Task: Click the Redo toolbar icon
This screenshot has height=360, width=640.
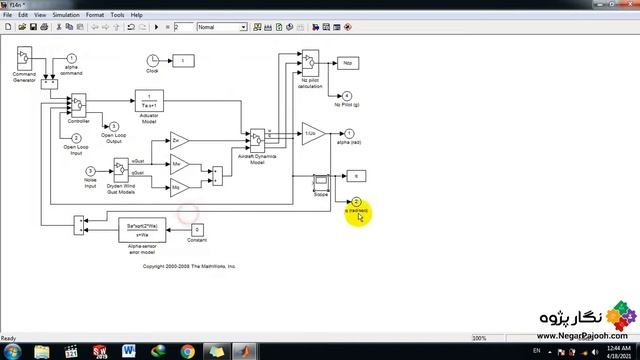Action: tap(142, 27)
